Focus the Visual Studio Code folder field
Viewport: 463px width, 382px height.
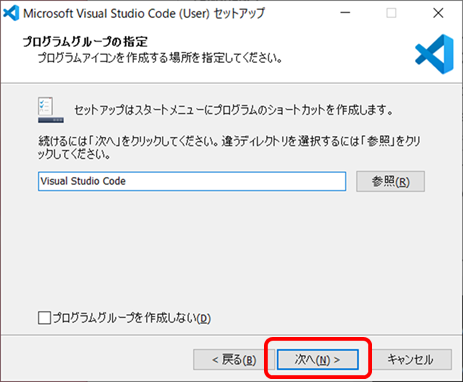[192, 181]
